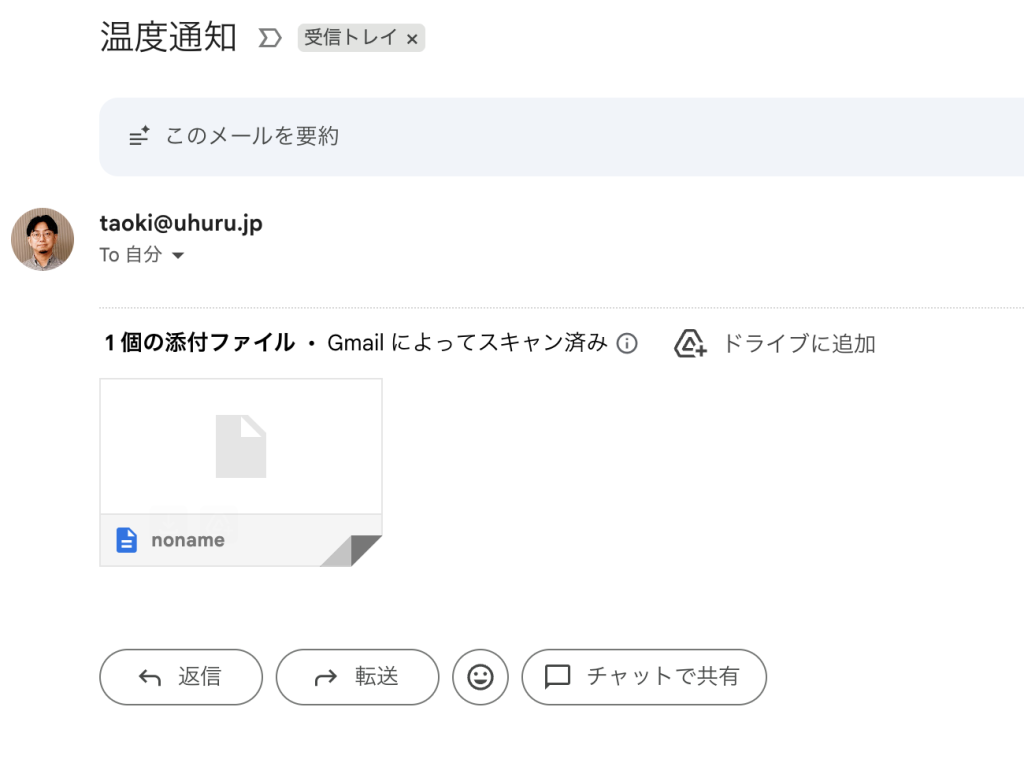Image resolution: width=1024 pixels, height=759 pixels.
Task: Click the Google Drive add icon
Action: coord(690,344)
